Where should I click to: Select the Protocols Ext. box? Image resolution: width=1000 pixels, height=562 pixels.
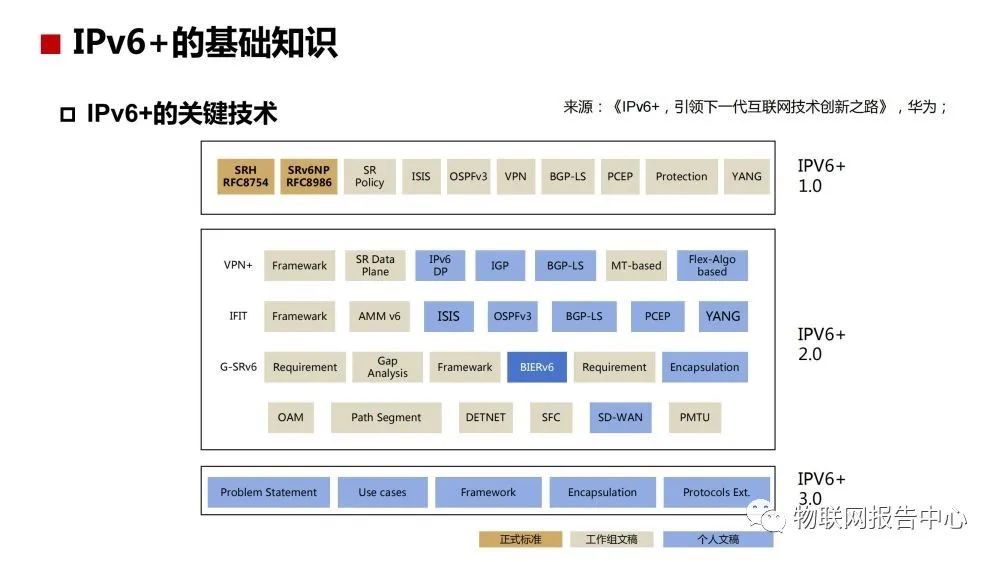click(x=717, y=492)
